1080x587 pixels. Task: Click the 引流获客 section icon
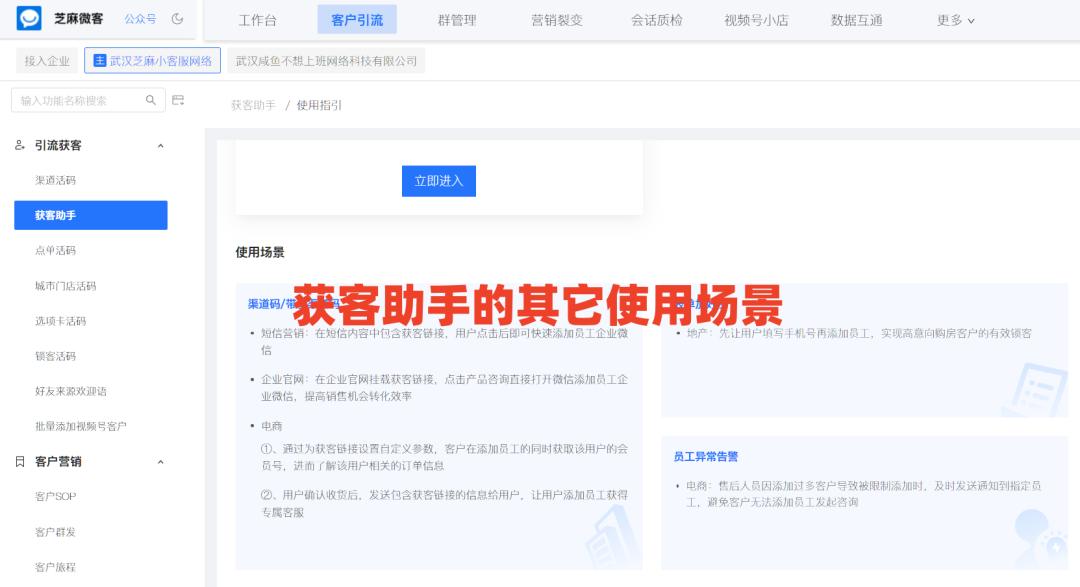18,145
